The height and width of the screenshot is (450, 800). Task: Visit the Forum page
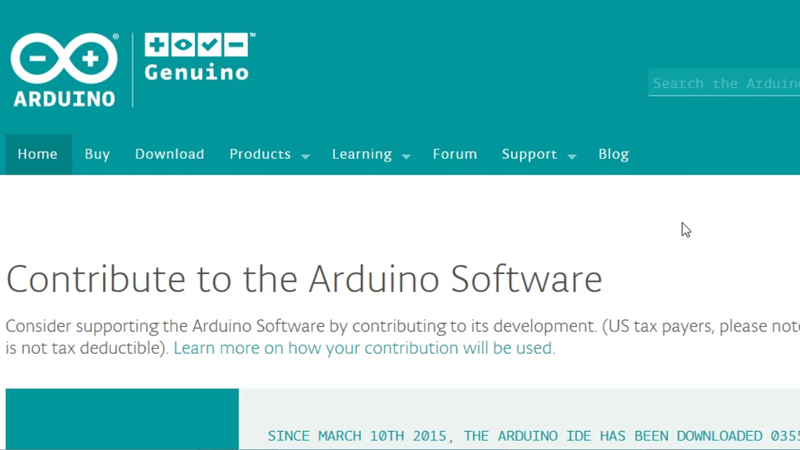point(455,154)
